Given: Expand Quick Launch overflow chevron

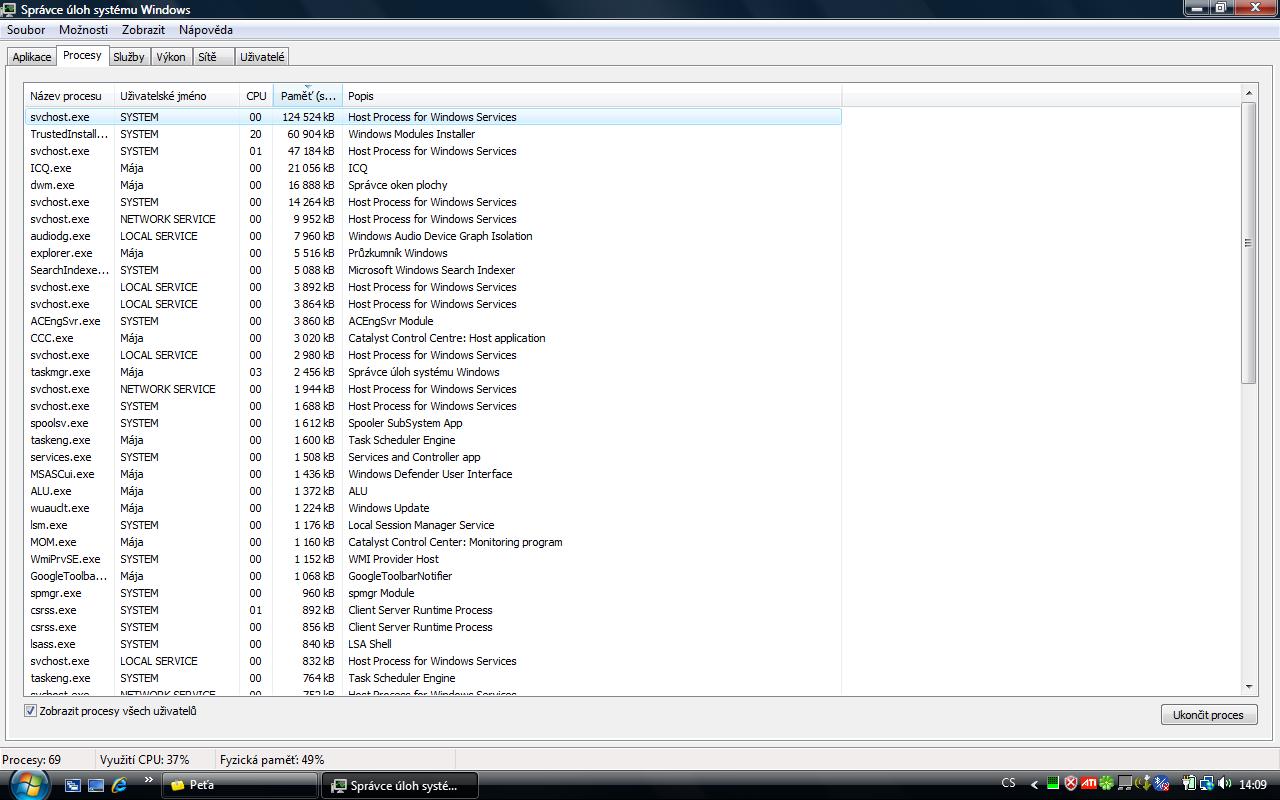Looking at the screenshot, I should click(x=149, y=780).
